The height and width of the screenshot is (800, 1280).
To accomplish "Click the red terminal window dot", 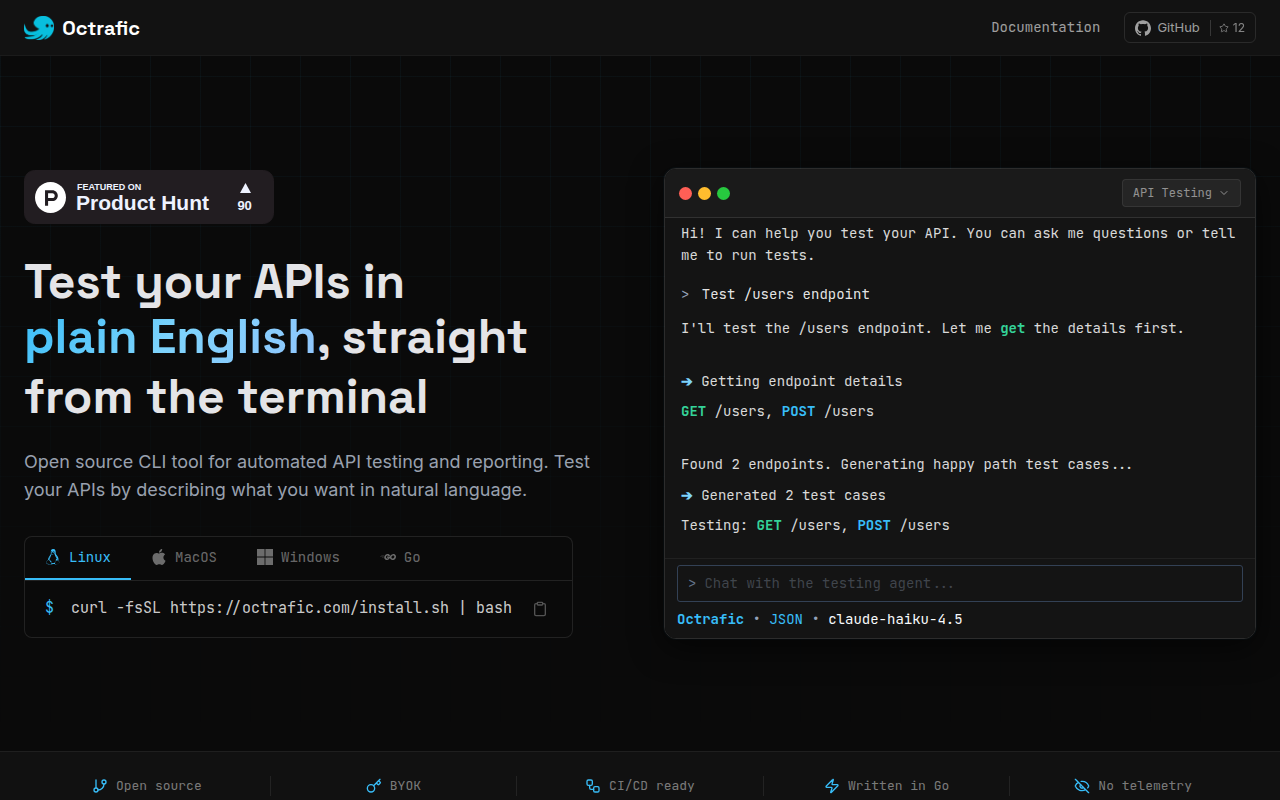I will pos(685,194).
